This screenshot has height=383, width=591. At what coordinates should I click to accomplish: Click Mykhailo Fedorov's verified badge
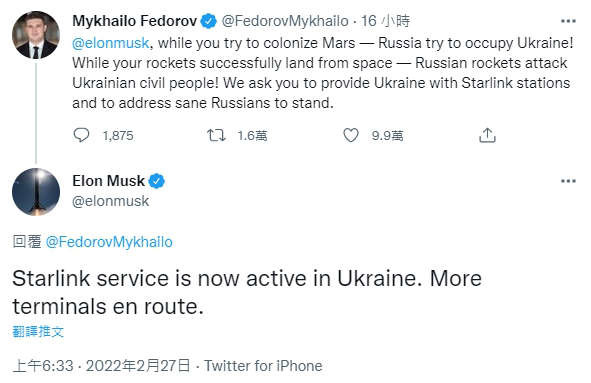[x=208, y=21]
